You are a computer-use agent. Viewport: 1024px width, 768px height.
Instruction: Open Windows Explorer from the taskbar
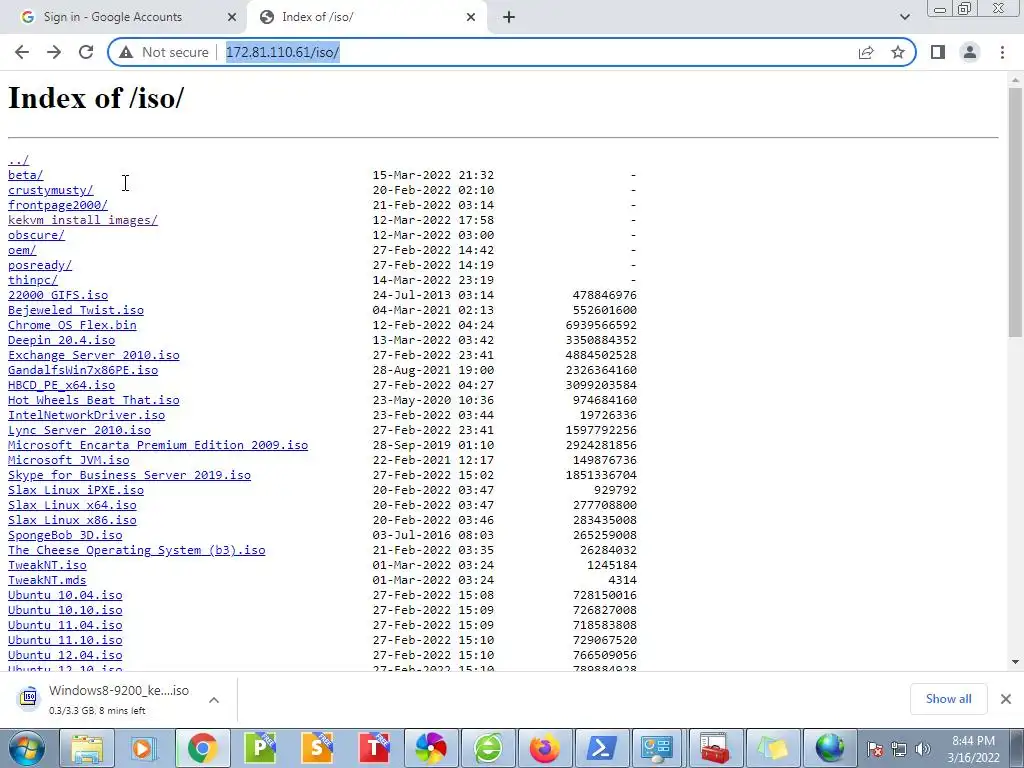click(87, 748)
